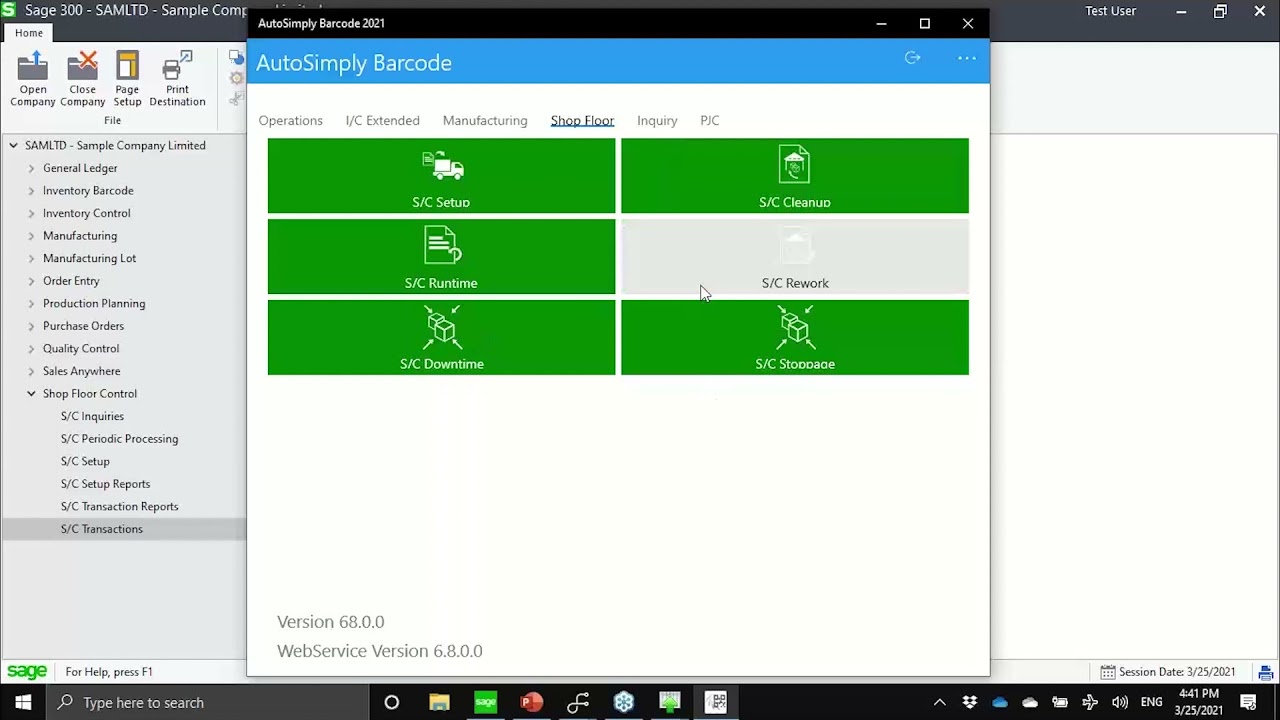Open the S/C Downtime tile
The image size is (1280, 720).
point(441,338)
